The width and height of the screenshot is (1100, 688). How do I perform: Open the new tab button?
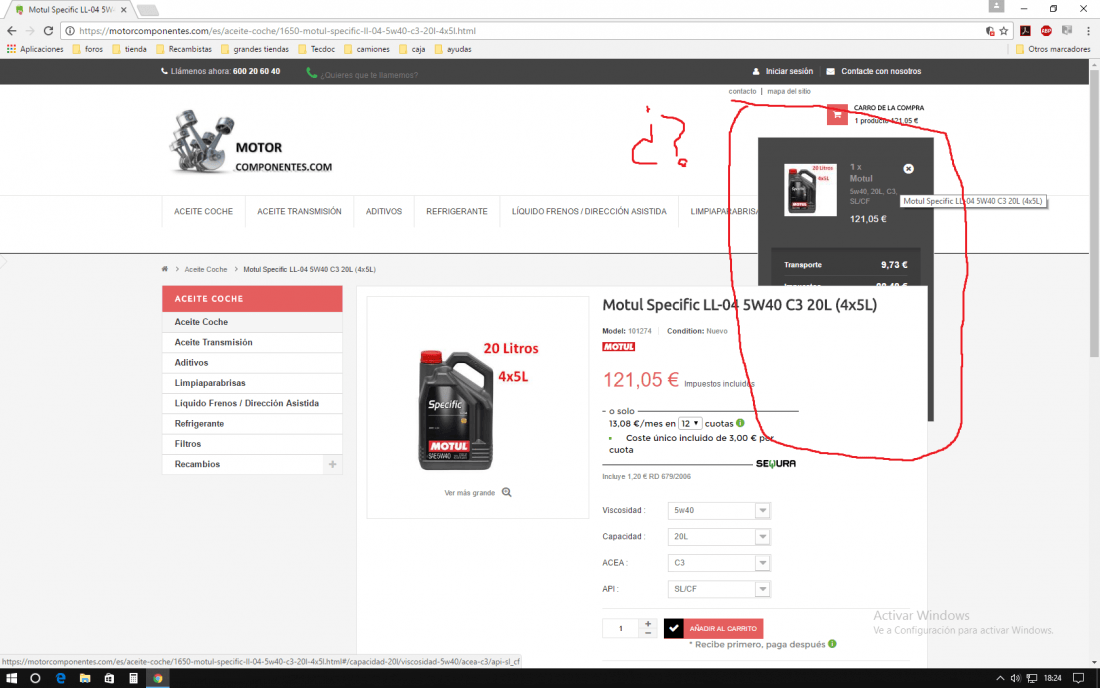point(147,10)
